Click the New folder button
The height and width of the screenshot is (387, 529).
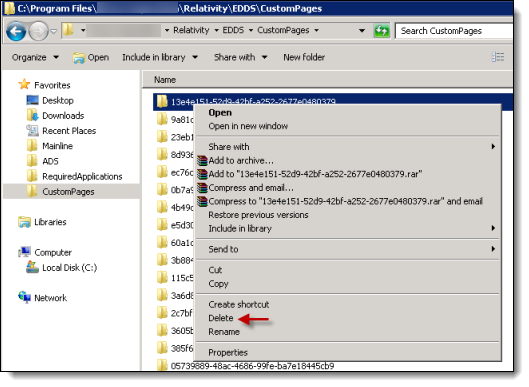click(304, 57)
